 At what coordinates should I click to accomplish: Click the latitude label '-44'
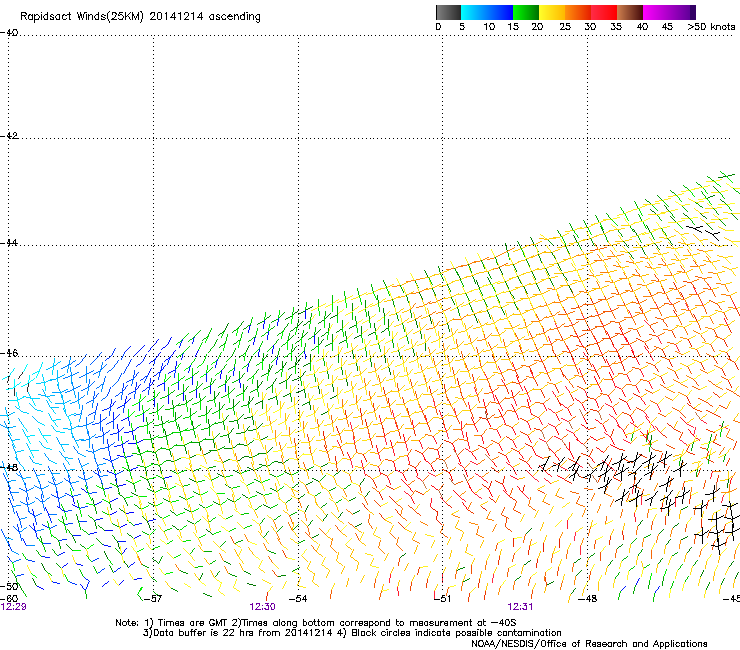point(9,243)
